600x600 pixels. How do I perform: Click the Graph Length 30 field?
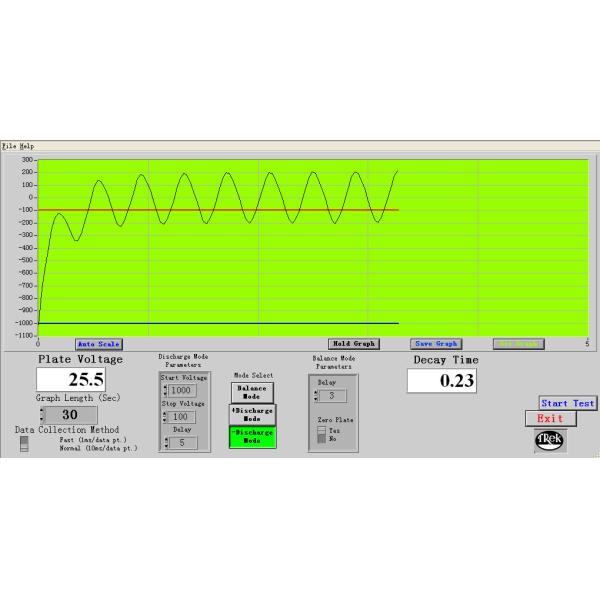(71, 415)
